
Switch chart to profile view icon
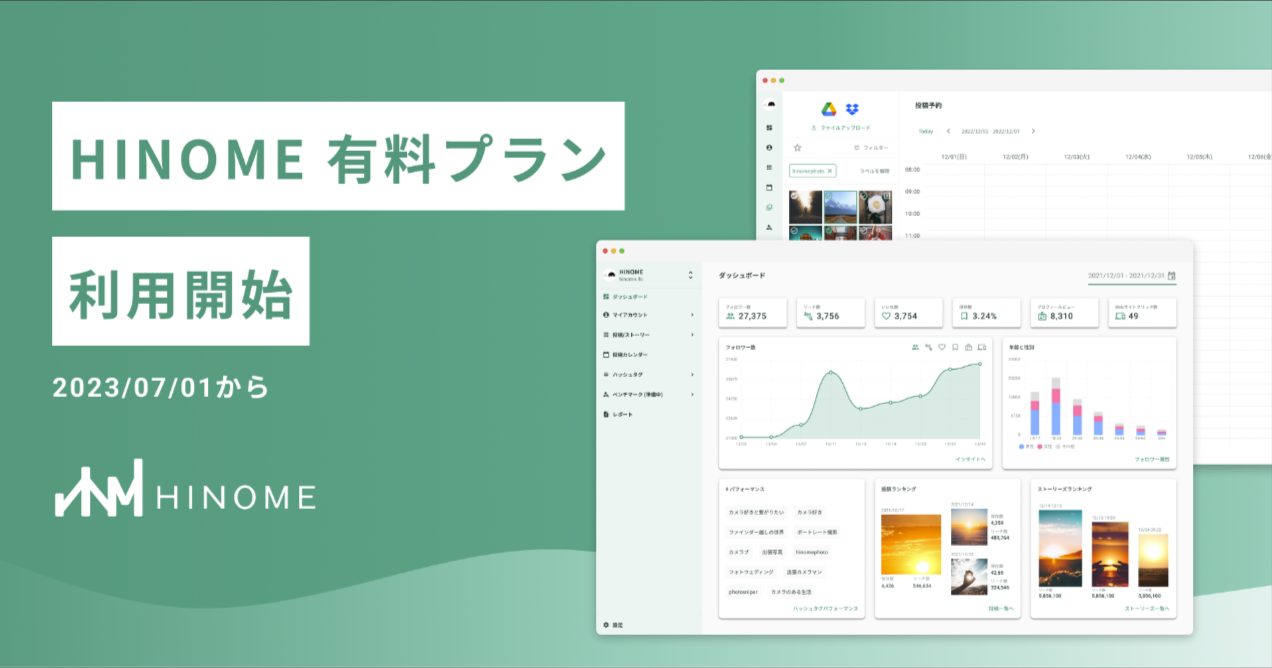(968, 347)
